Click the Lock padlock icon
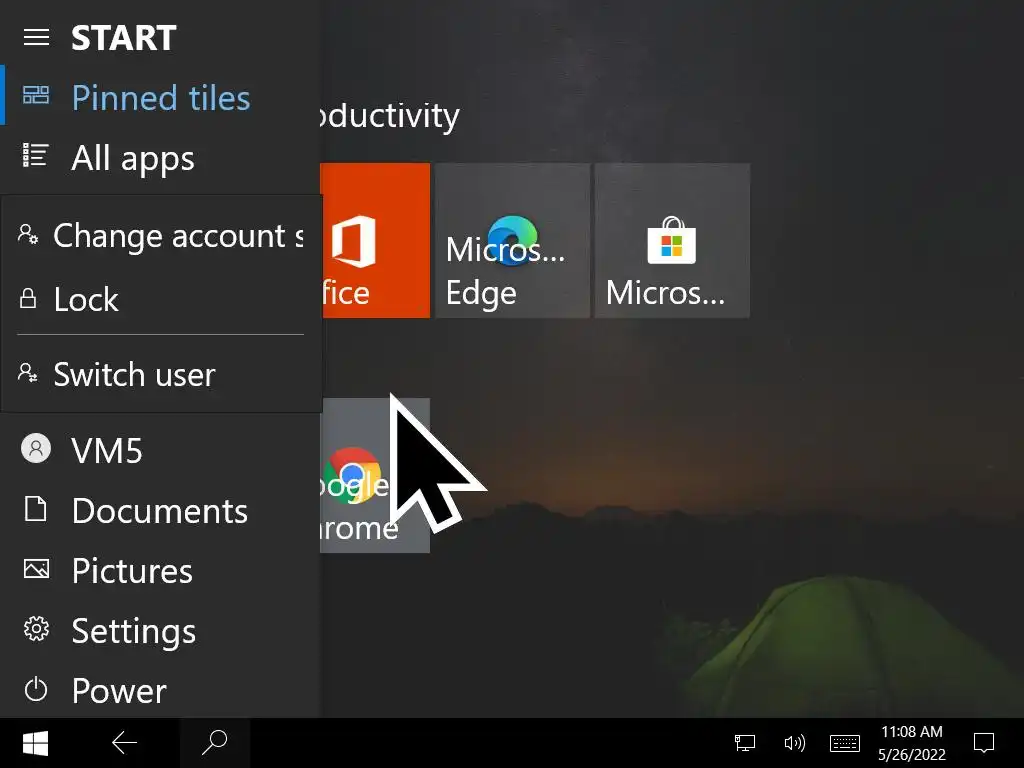 (27, 298)
